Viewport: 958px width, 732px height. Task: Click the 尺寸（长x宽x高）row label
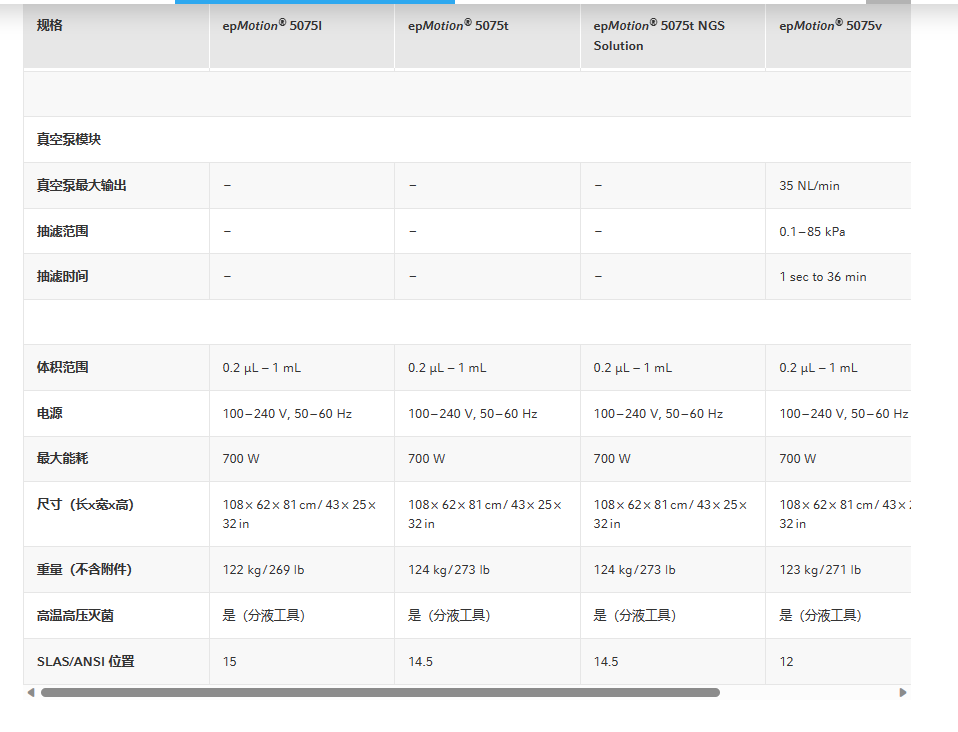click(x=85, y=505)
